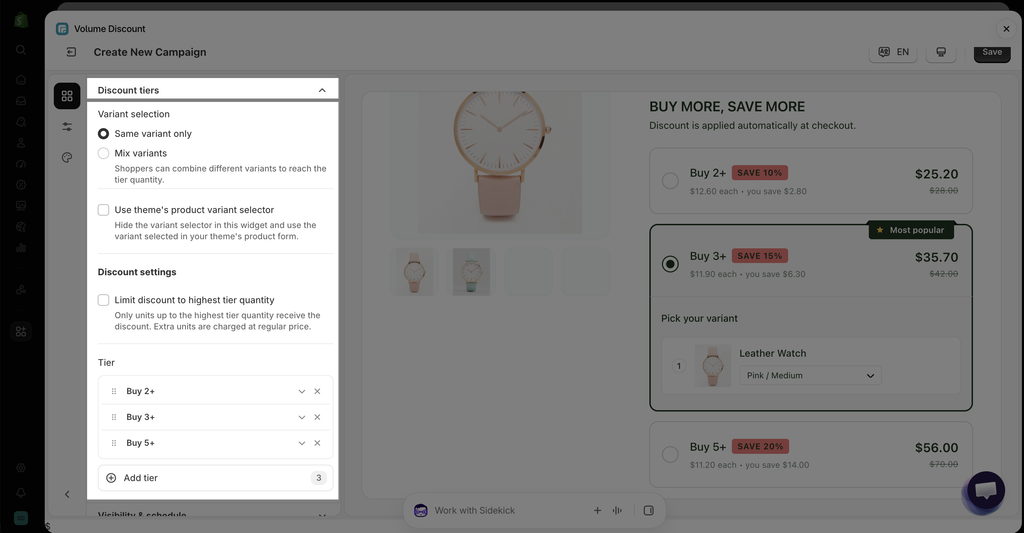Click Leather Watch variant thumbnail
The height and width of the screenshot is (533, 1024).
point(712,366)
